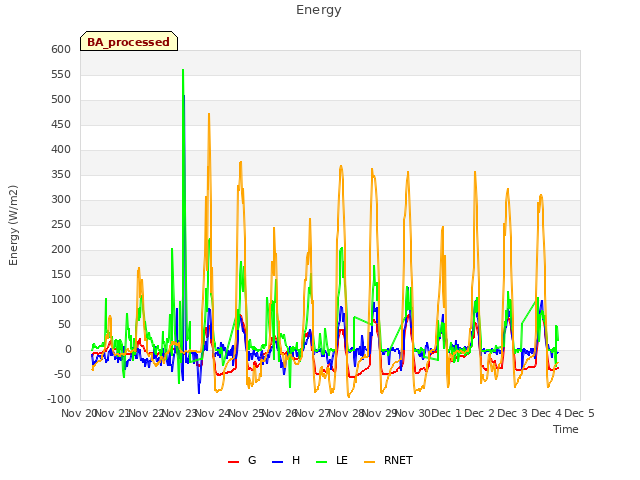Click the 400 y-axis tick value
Image resolution: width=640 pixels, height=480 pixels.
(x=61, y=150)
